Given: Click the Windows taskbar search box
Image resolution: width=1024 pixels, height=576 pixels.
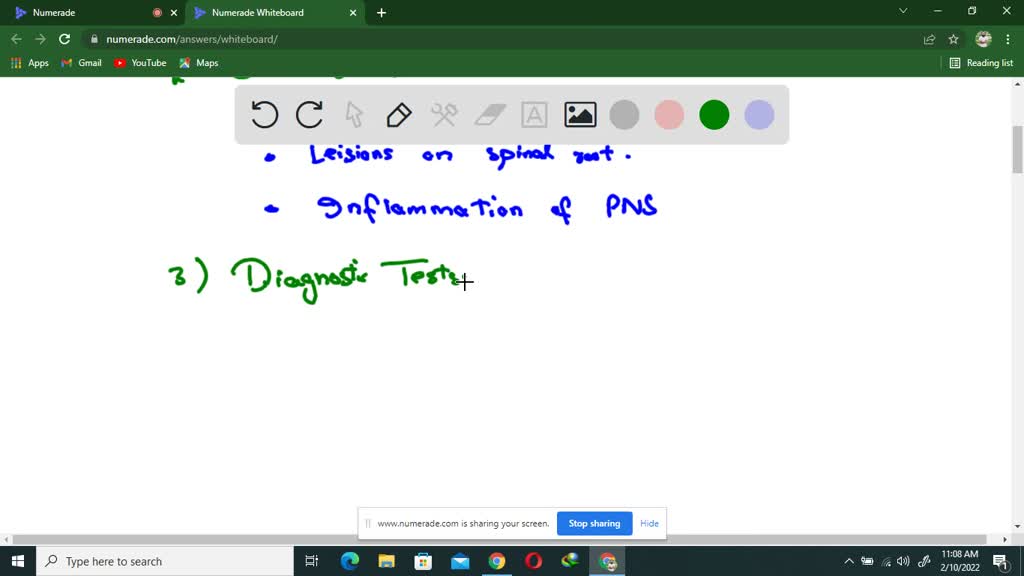Looking at the screenshot, I should pyautogui.click(x=165, y=561).
